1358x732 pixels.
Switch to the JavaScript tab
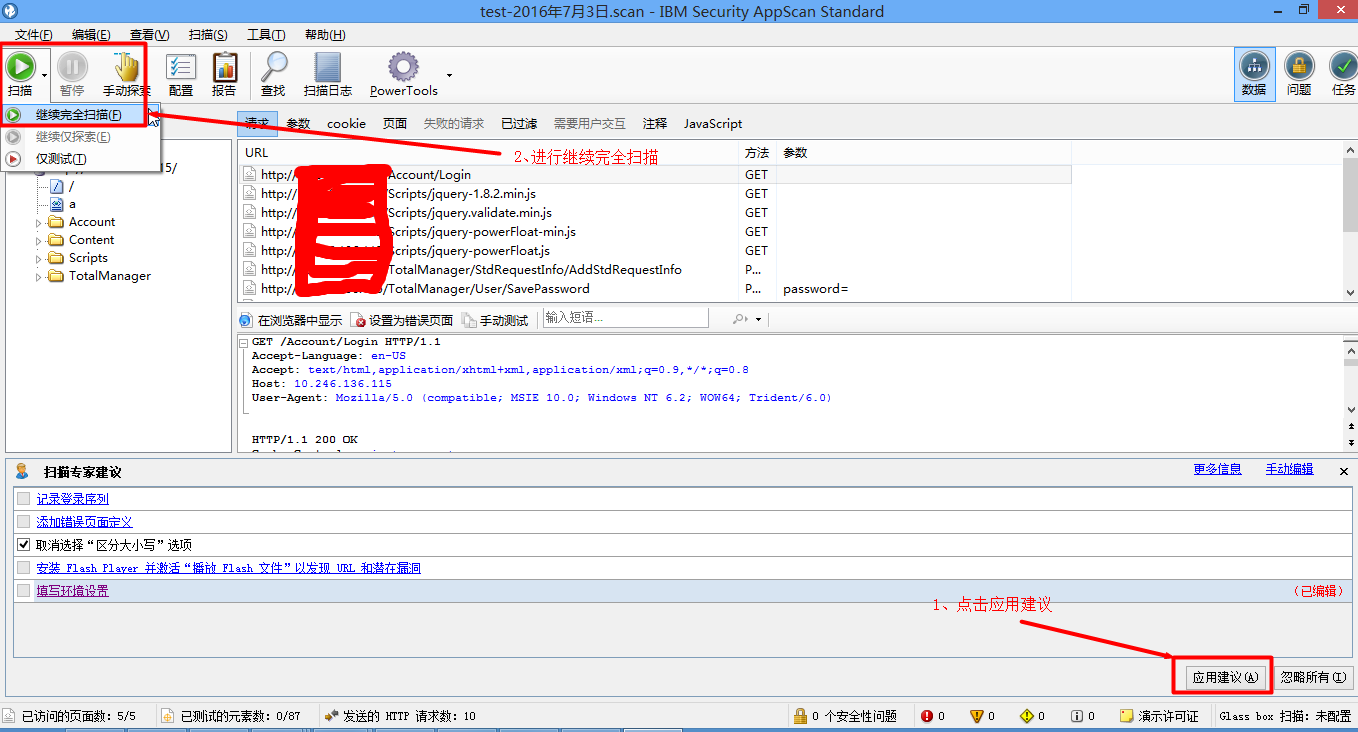(x=713, y=124)
